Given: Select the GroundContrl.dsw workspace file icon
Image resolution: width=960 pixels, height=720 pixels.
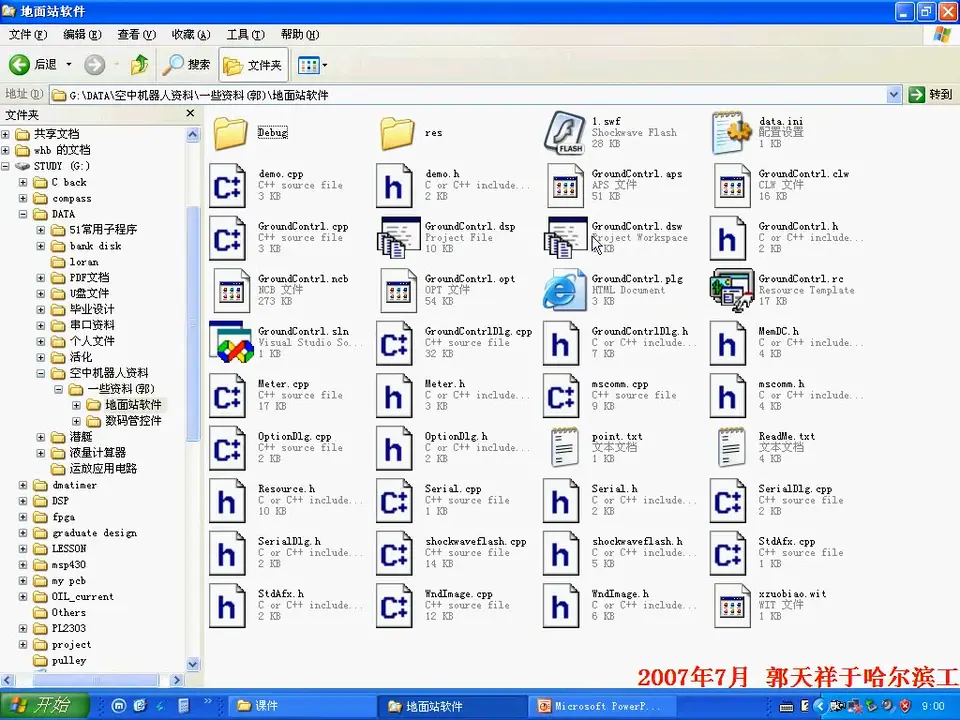Looking at the screenshot, I should click(565, 238).
